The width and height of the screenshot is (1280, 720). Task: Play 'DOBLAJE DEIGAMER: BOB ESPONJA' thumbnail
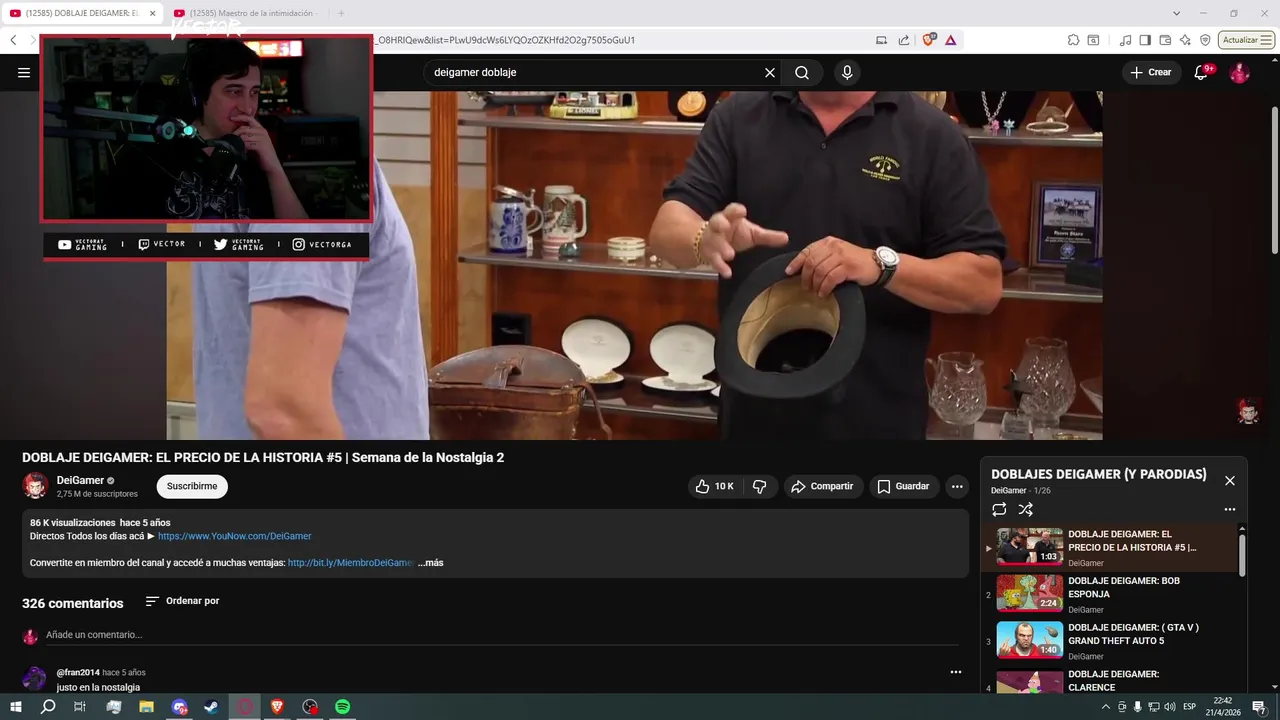[x=1030, y=593]
